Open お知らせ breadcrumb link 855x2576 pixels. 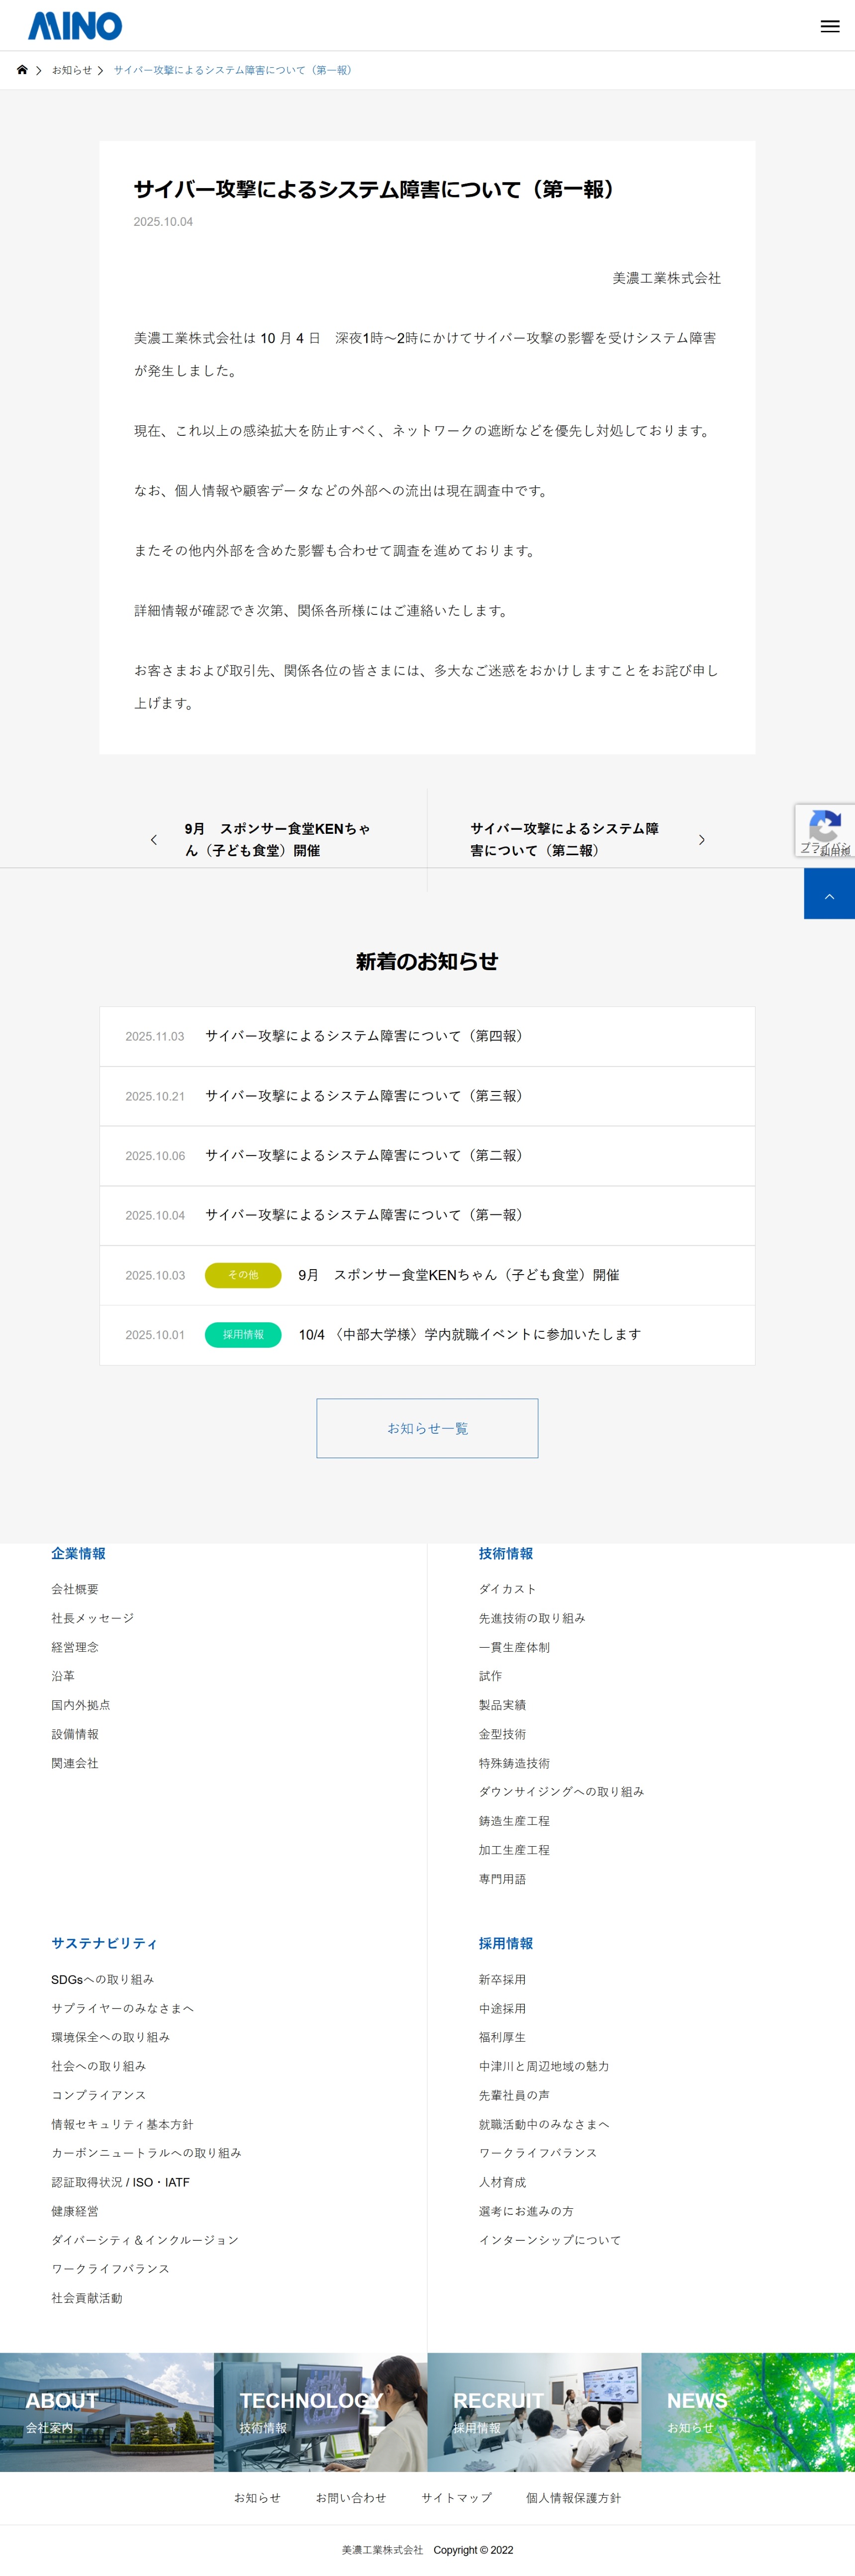(x=71, y=70)
